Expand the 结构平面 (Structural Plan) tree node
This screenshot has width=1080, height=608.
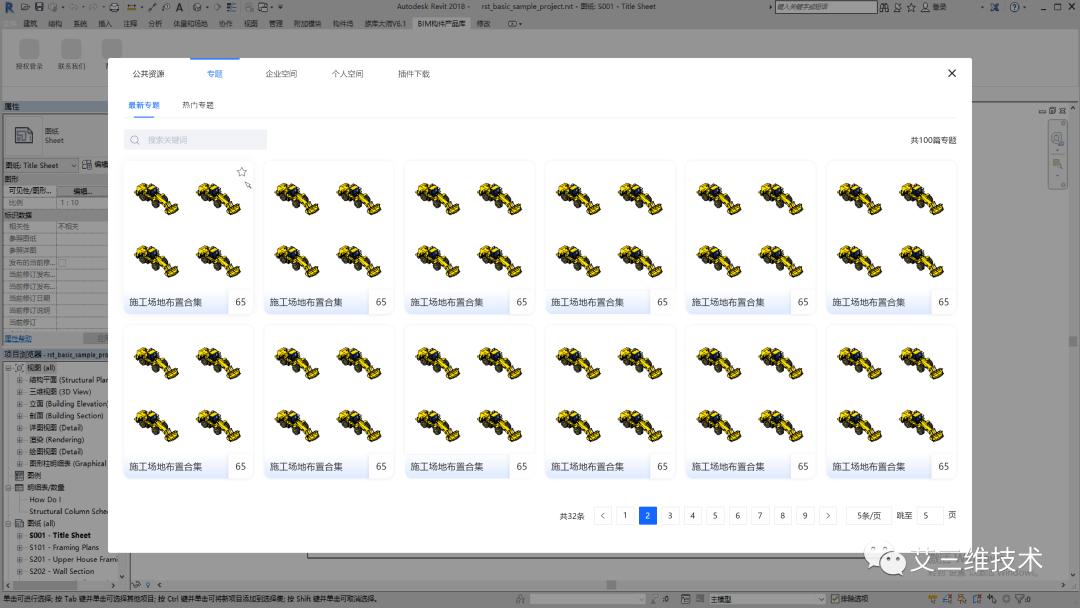coord(19,380)
